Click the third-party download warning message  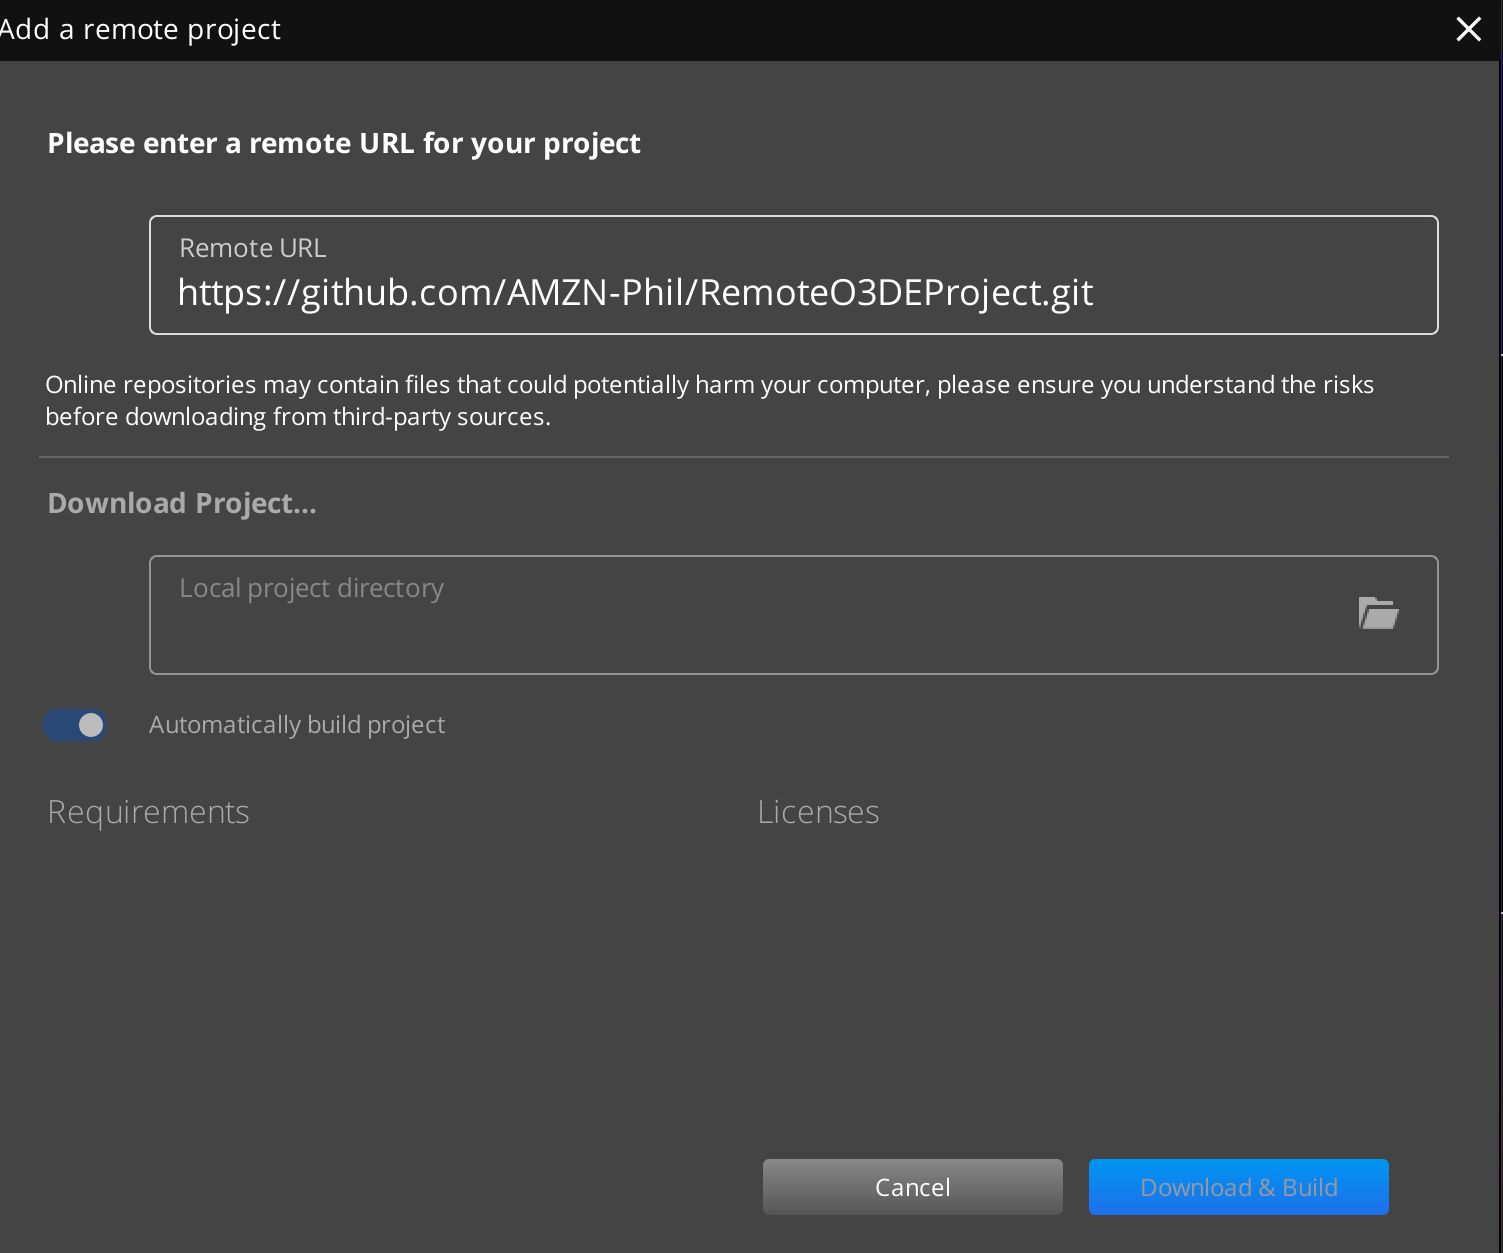coord(708,399)
